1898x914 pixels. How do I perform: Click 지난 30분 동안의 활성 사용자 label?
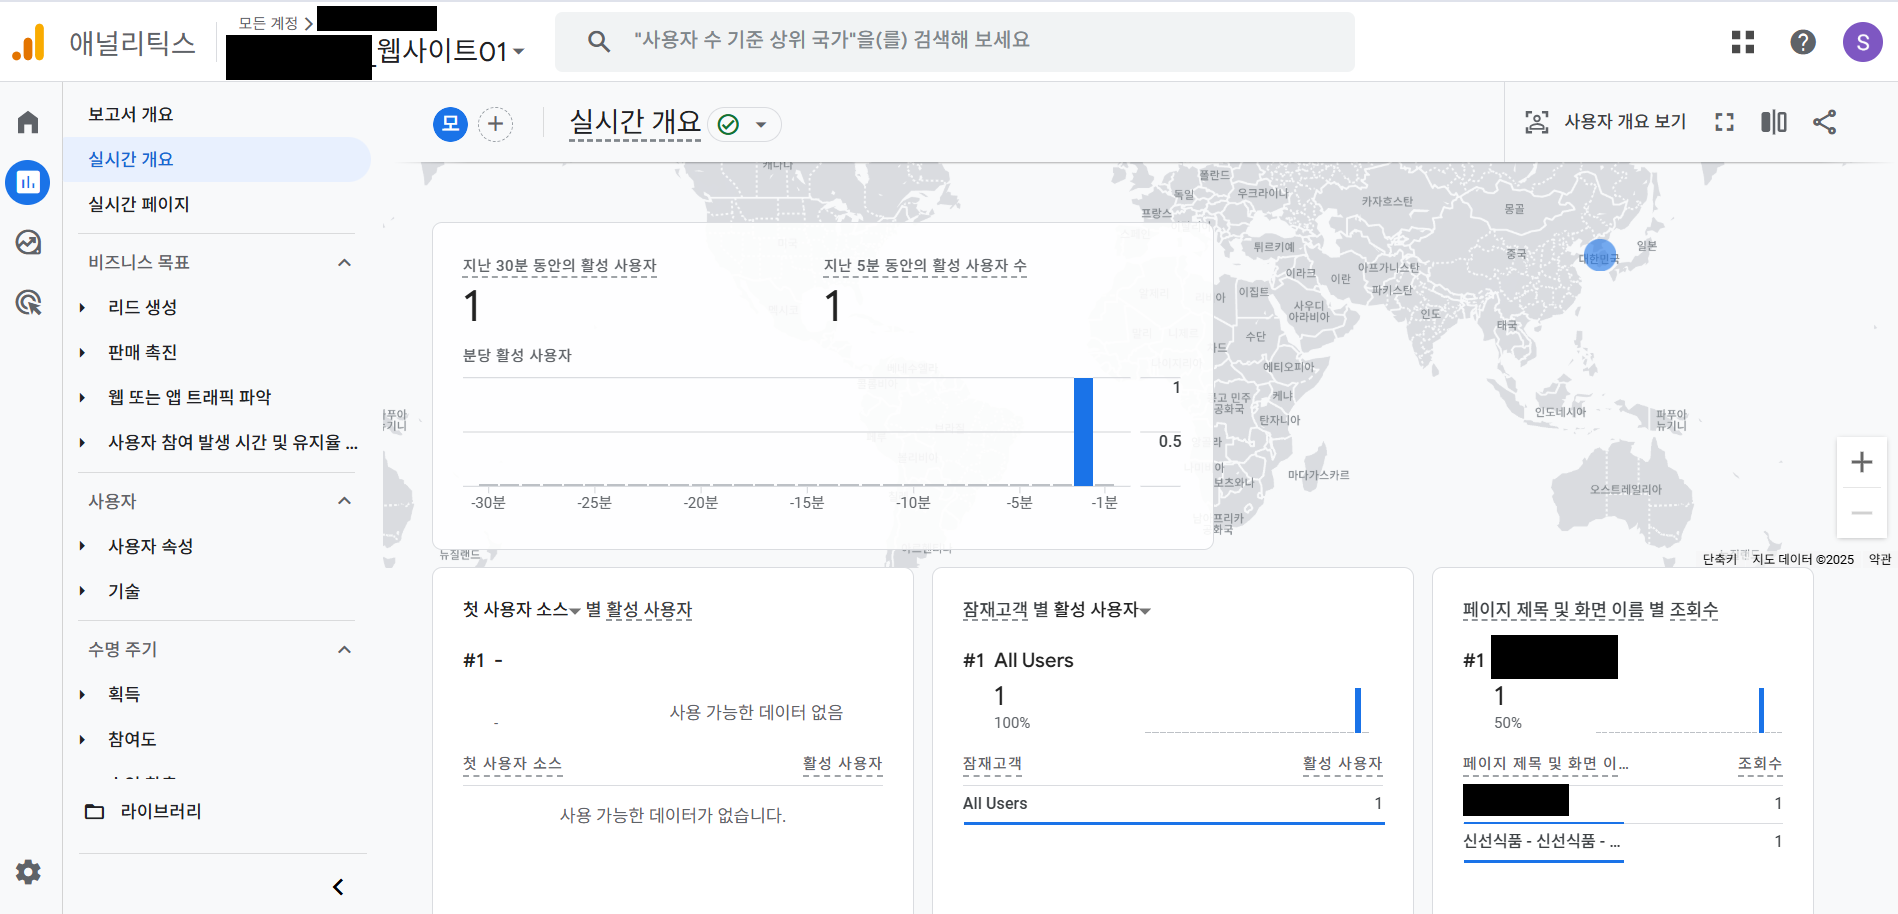click(559, 266)
